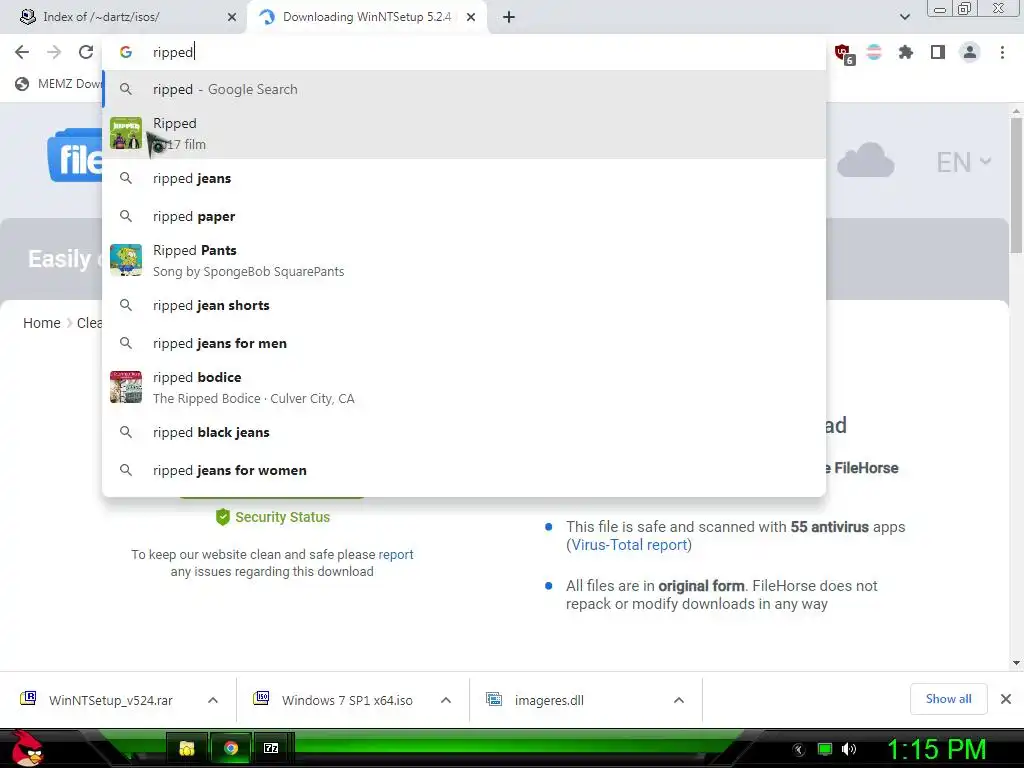This screenshot has height=768, width=1024.
Task: Open the profile avatar menu
Action: click(970, 52)
